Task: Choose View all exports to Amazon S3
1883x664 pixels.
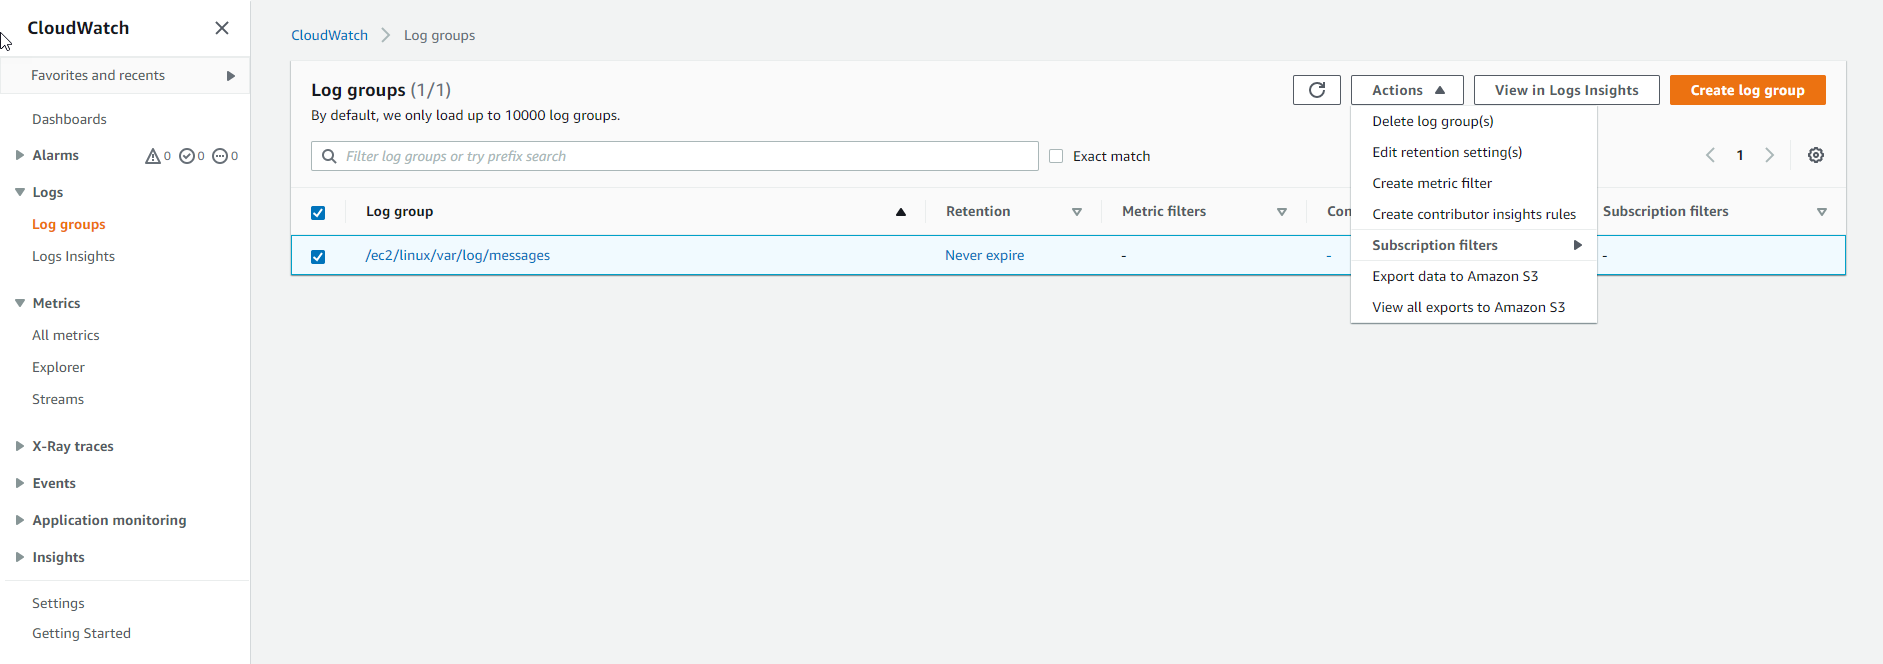Action: (1468, 307)
